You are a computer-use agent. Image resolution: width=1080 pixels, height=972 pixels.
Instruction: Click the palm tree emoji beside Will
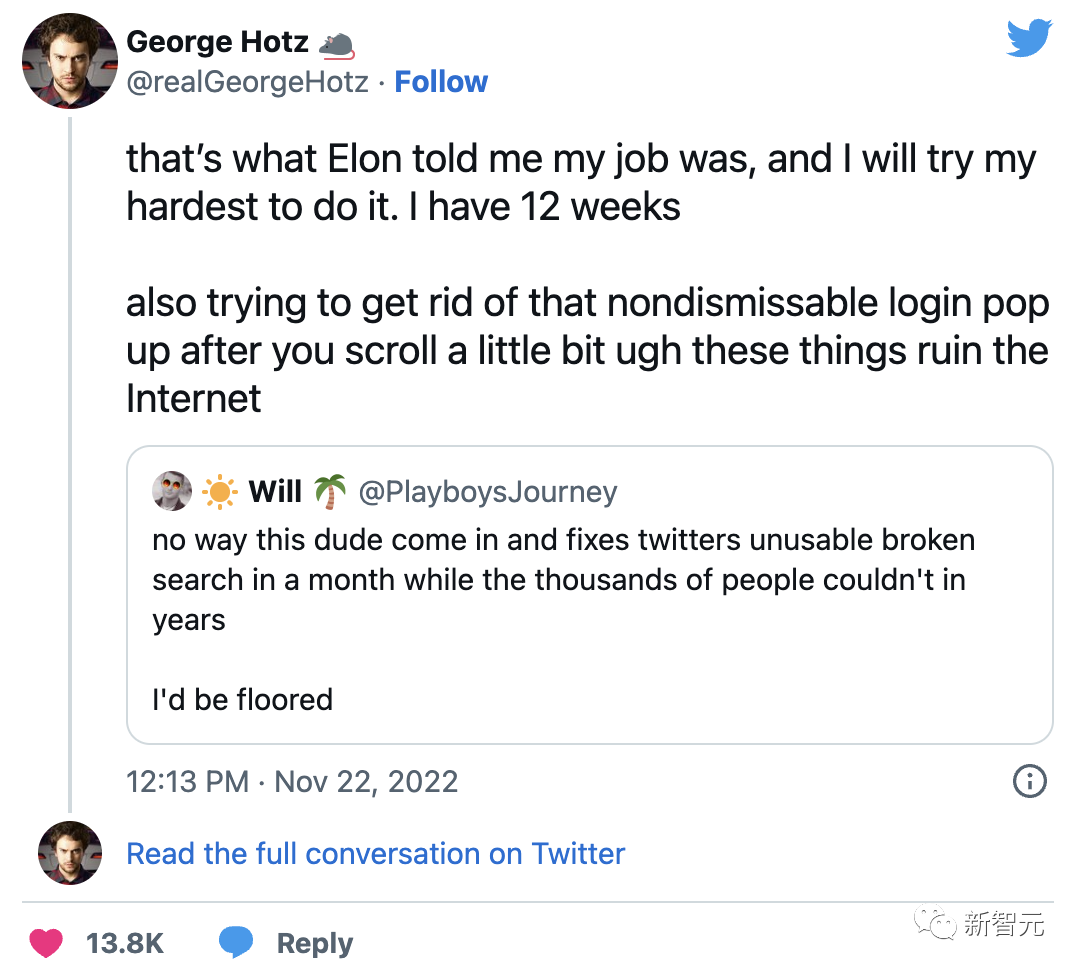tap(330, 491)
